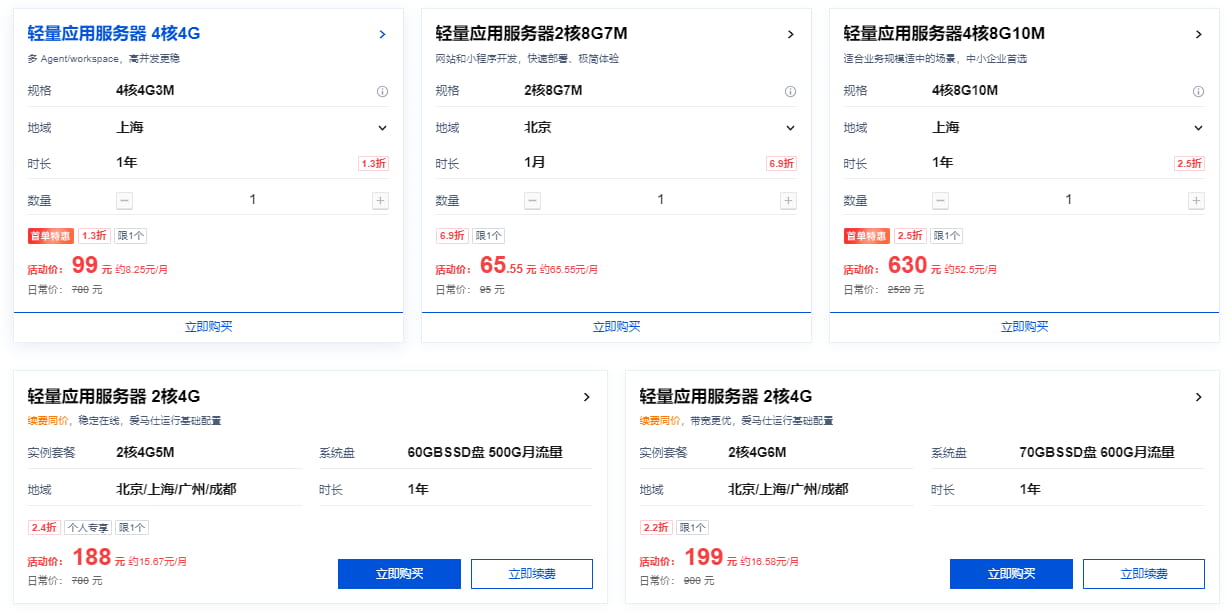This screenshot has width=1231, height=616.
Task: Decrease quantity for the 2核8G7M server
Action: [533, 200]
